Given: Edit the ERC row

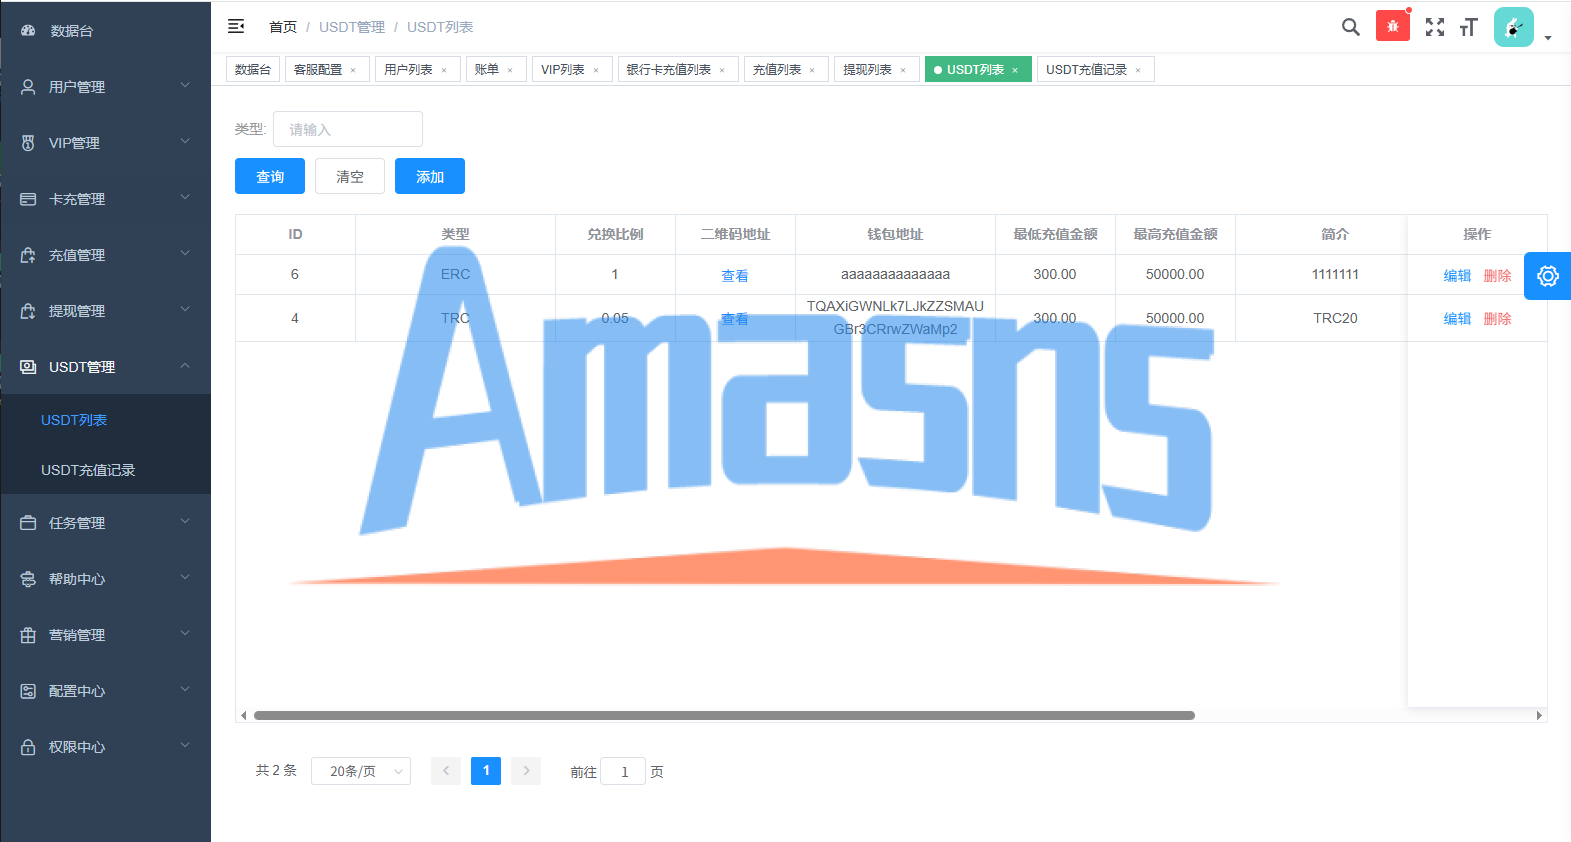Looking at the screenshot, I should point(1457,276).
